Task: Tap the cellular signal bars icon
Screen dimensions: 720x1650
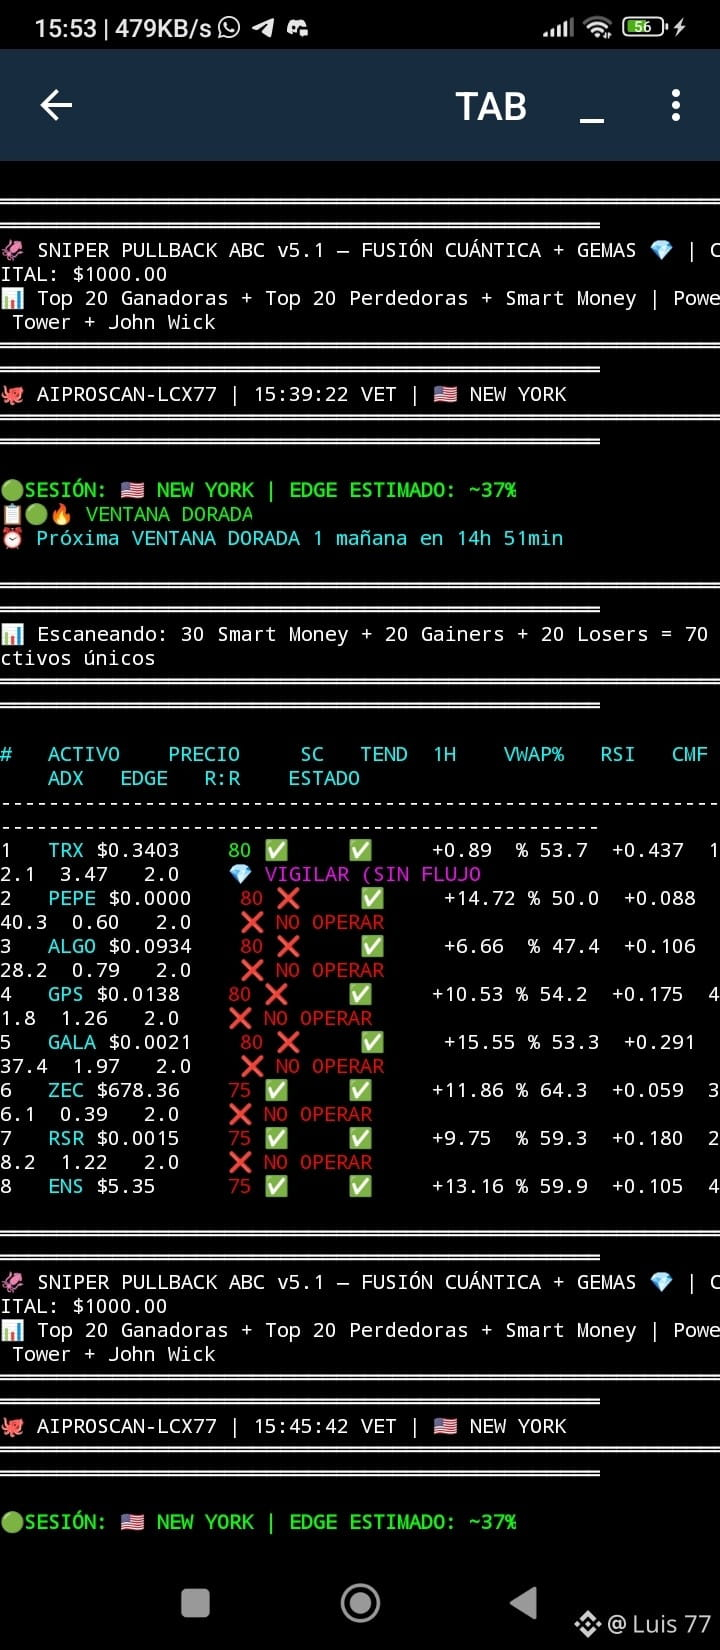Action: tap(558, 28)
